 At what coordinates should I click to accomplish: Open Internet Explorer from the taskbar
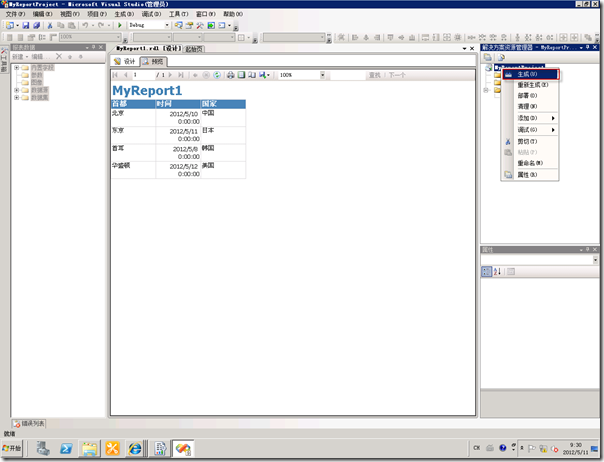pyautogui.click(x=133, y=449)
